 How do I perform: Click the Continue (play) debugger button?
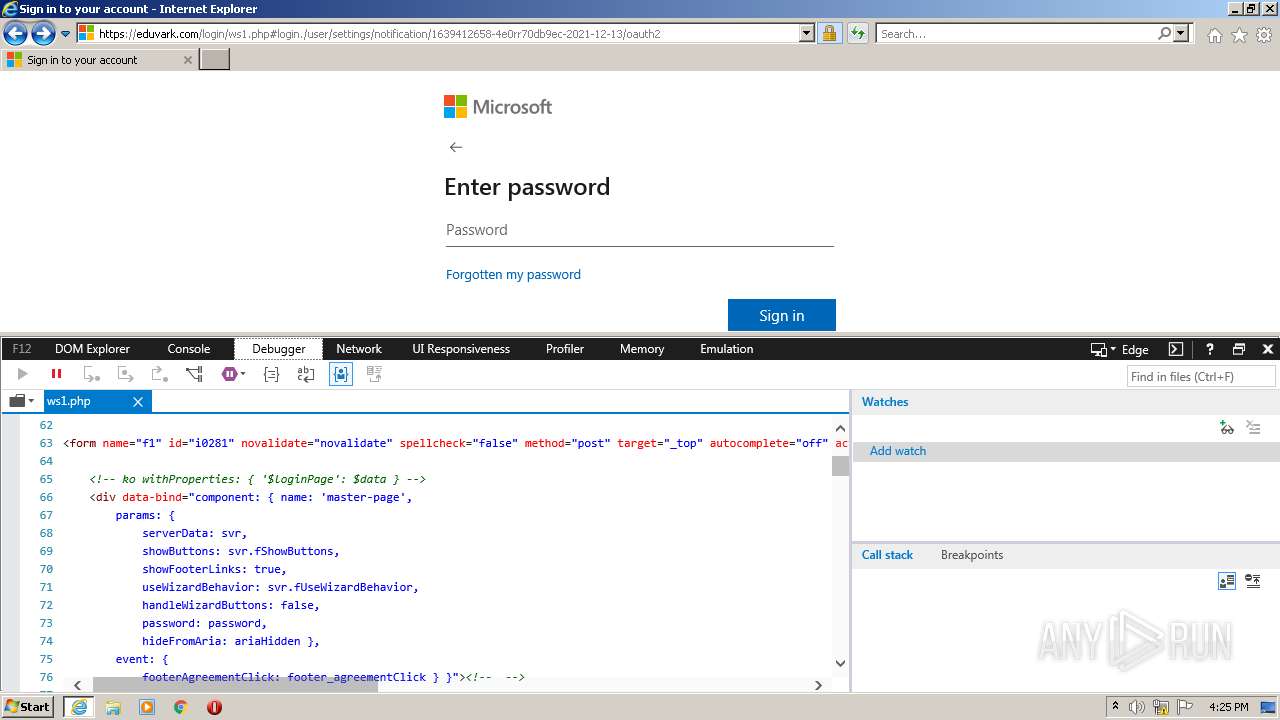22,374
